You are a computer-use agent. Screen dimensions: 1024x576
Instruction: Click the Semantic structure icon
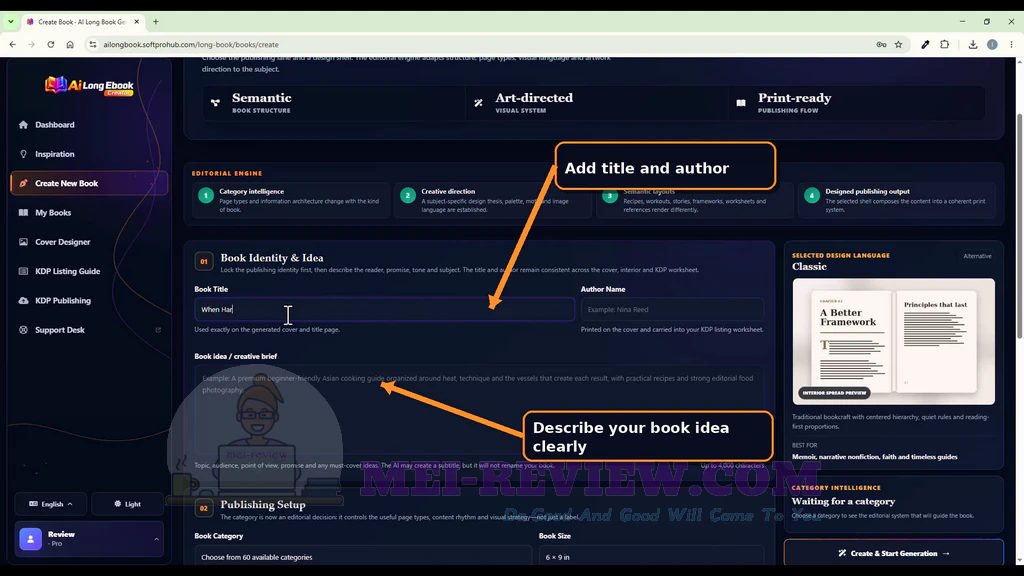[x=216, y=103]
